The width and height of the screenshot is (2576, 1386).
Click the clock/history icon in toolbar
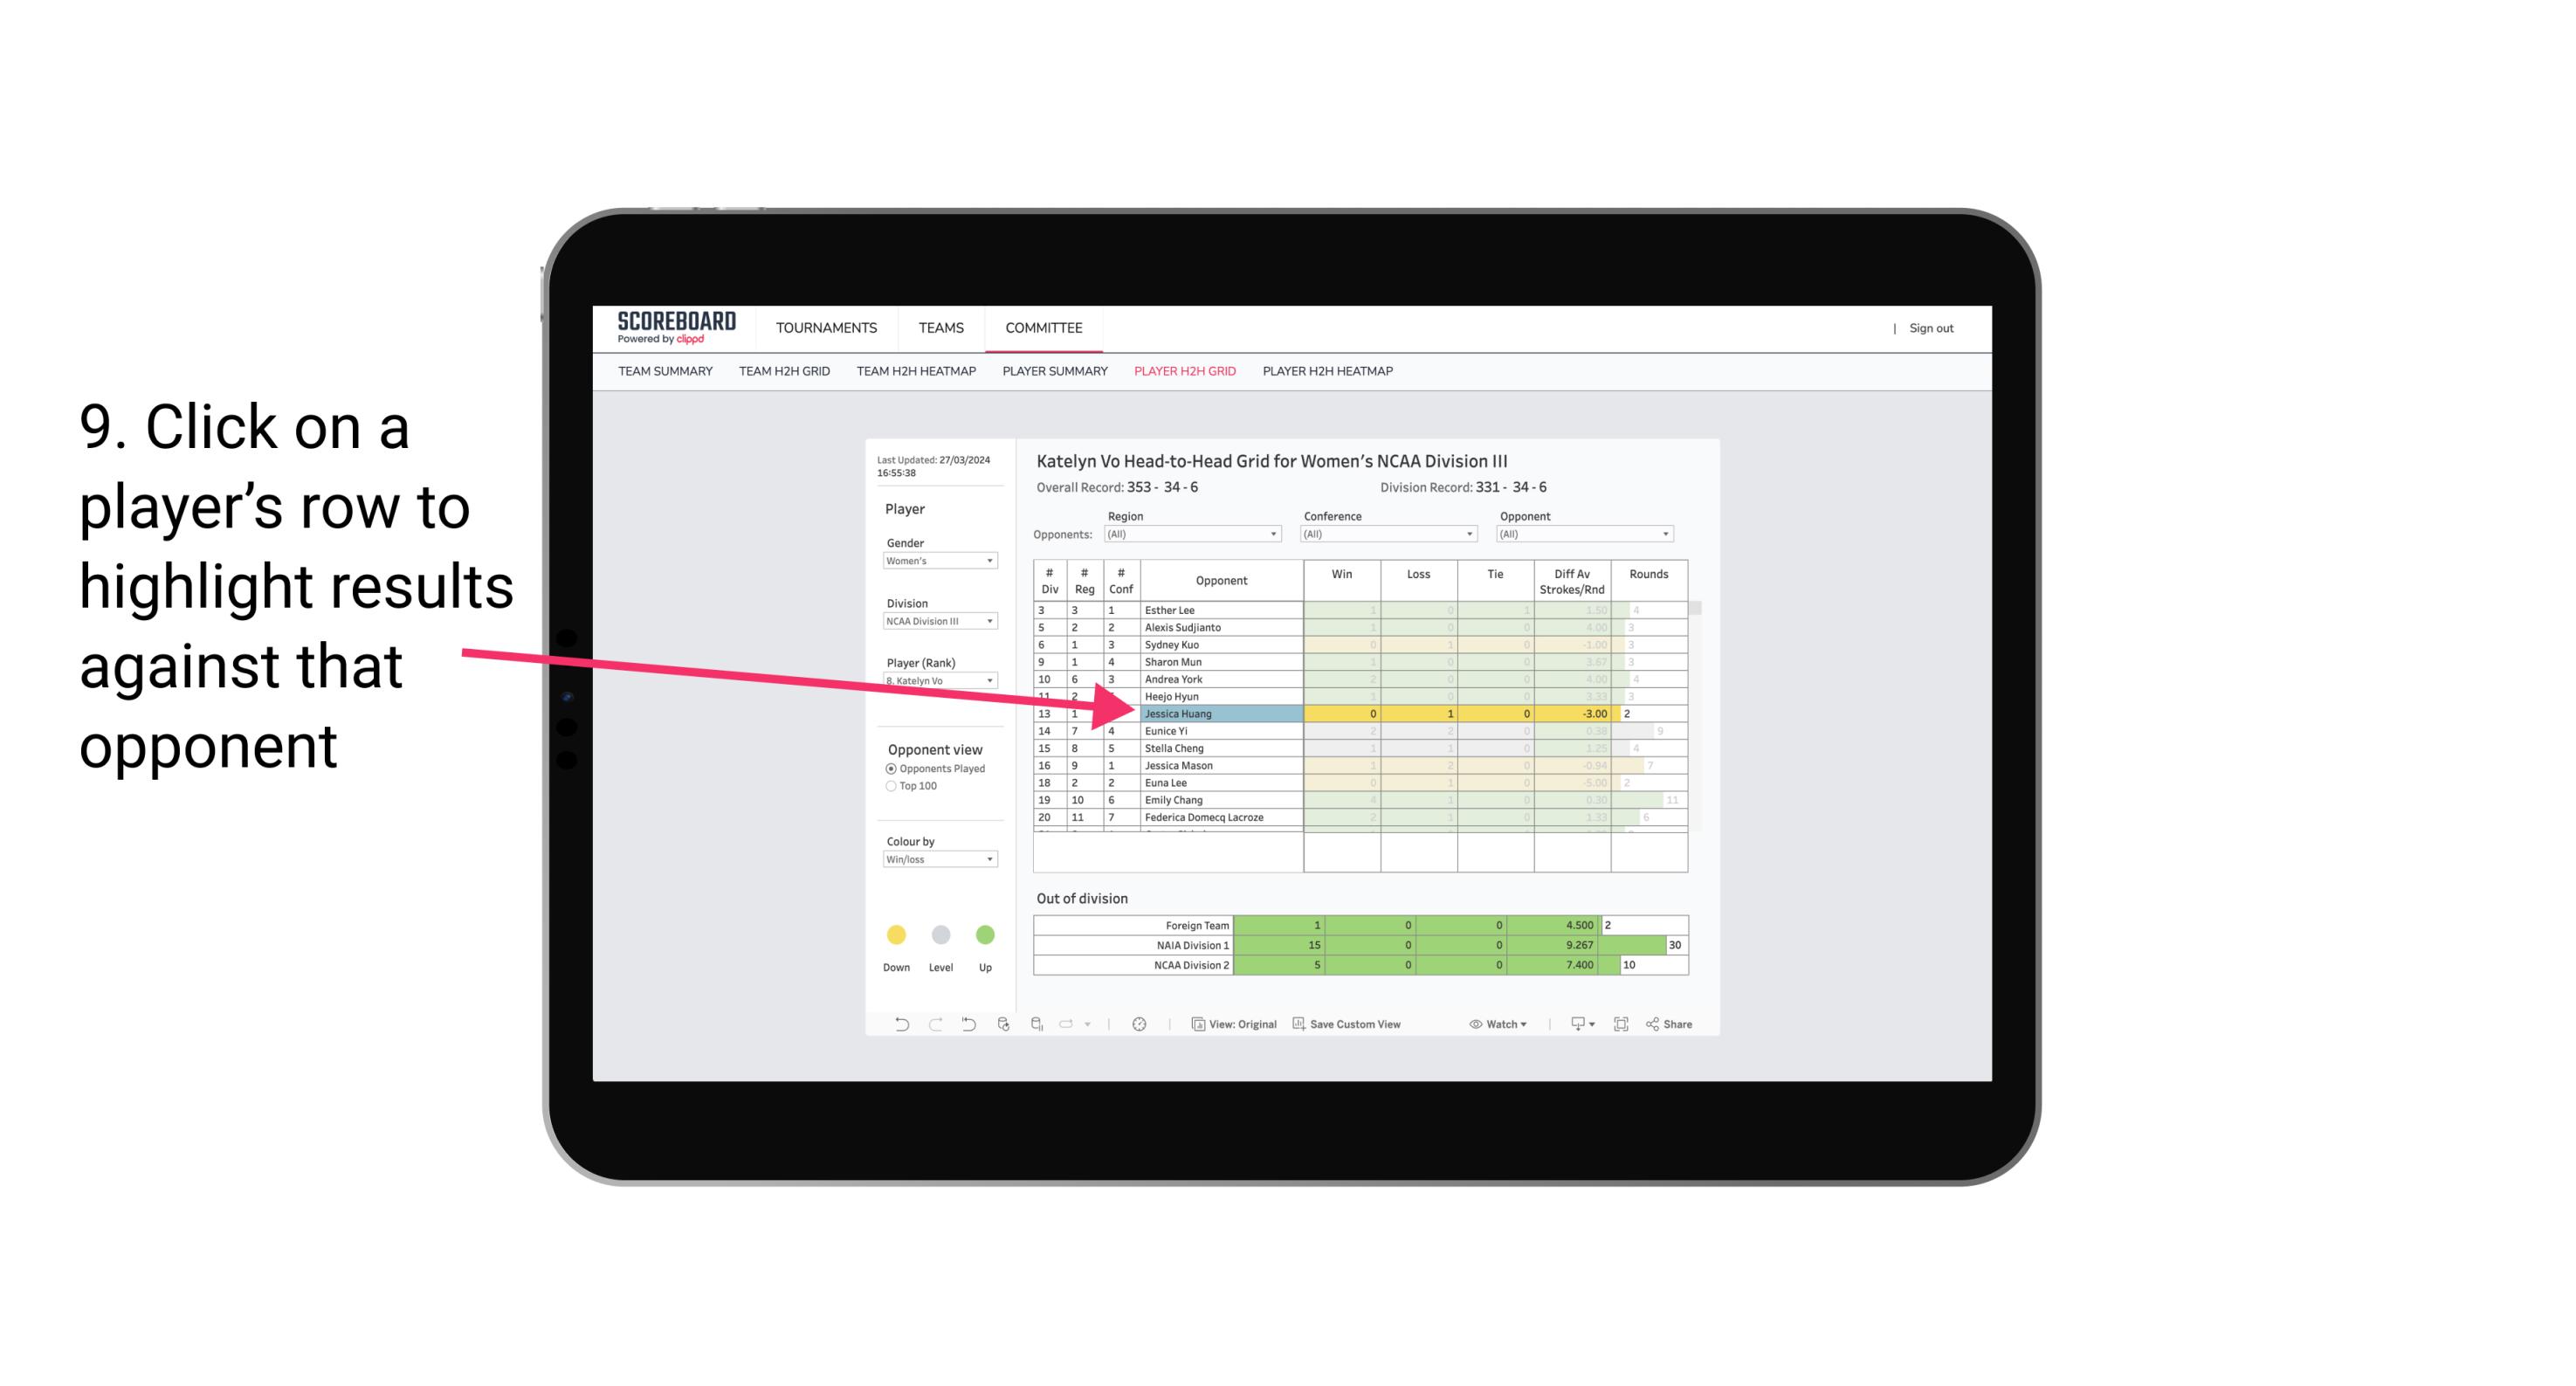[1140, 1026]
